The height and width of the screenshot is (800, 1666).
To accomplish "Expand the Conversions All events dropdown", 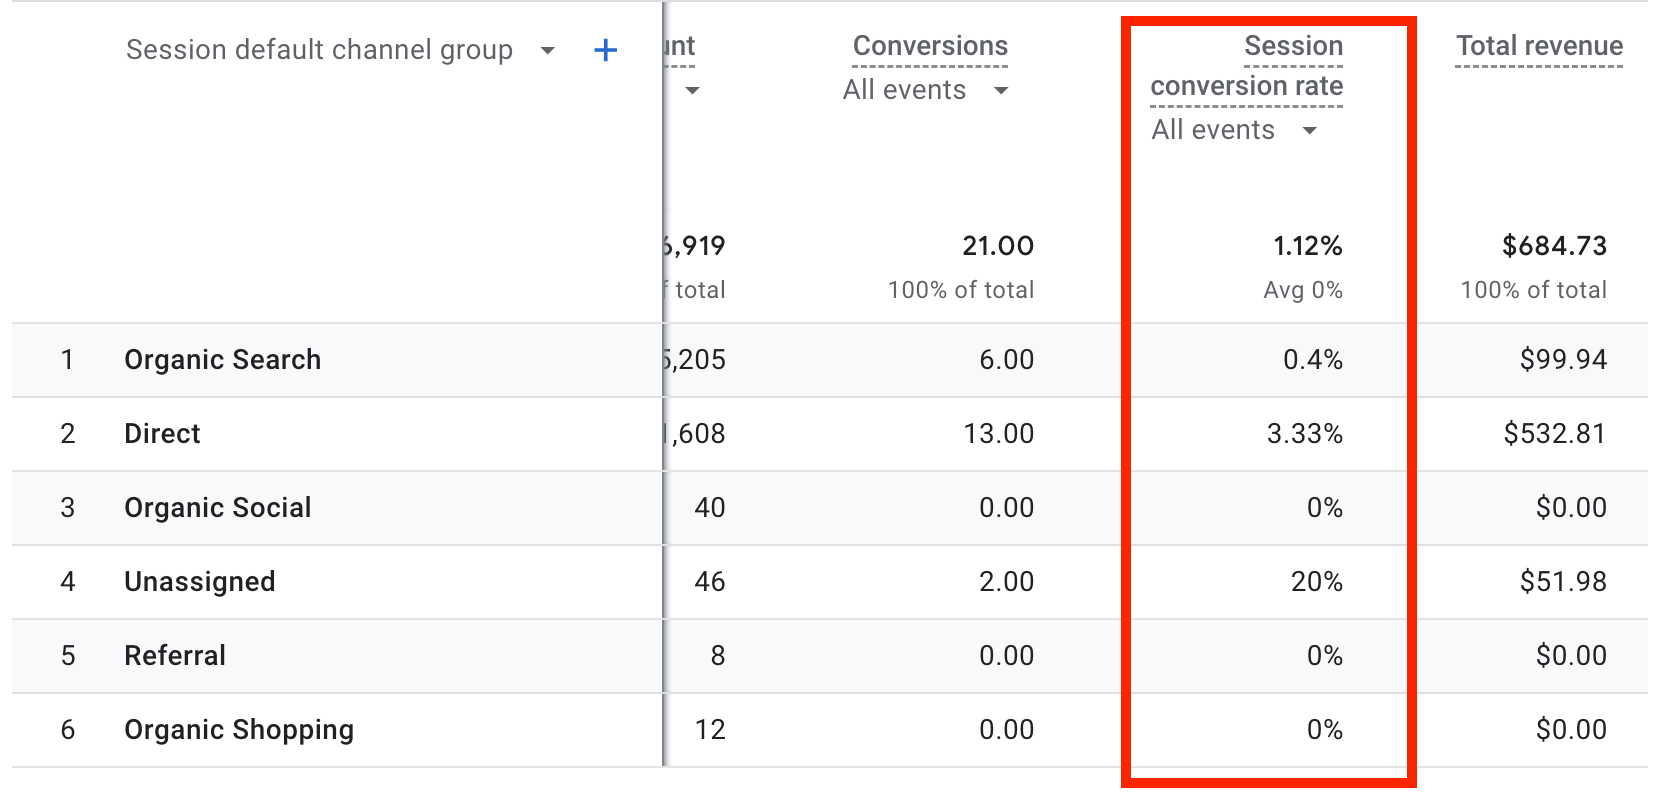I will pyautogui.click(x=1000, y=91).
